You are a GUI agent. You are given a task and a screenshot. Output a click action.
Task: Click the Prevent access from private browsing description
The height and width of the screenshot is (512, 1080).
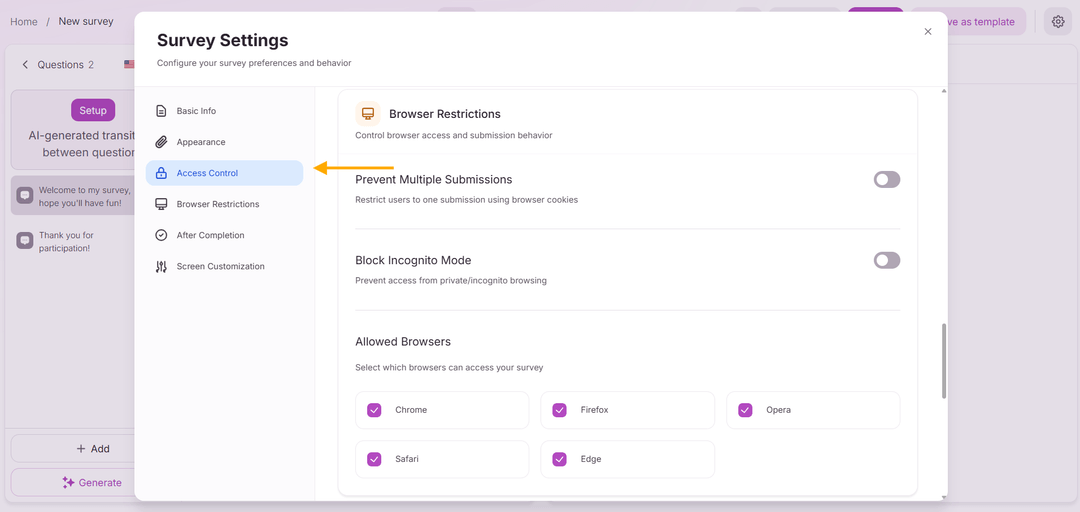(x=451, y=280)
